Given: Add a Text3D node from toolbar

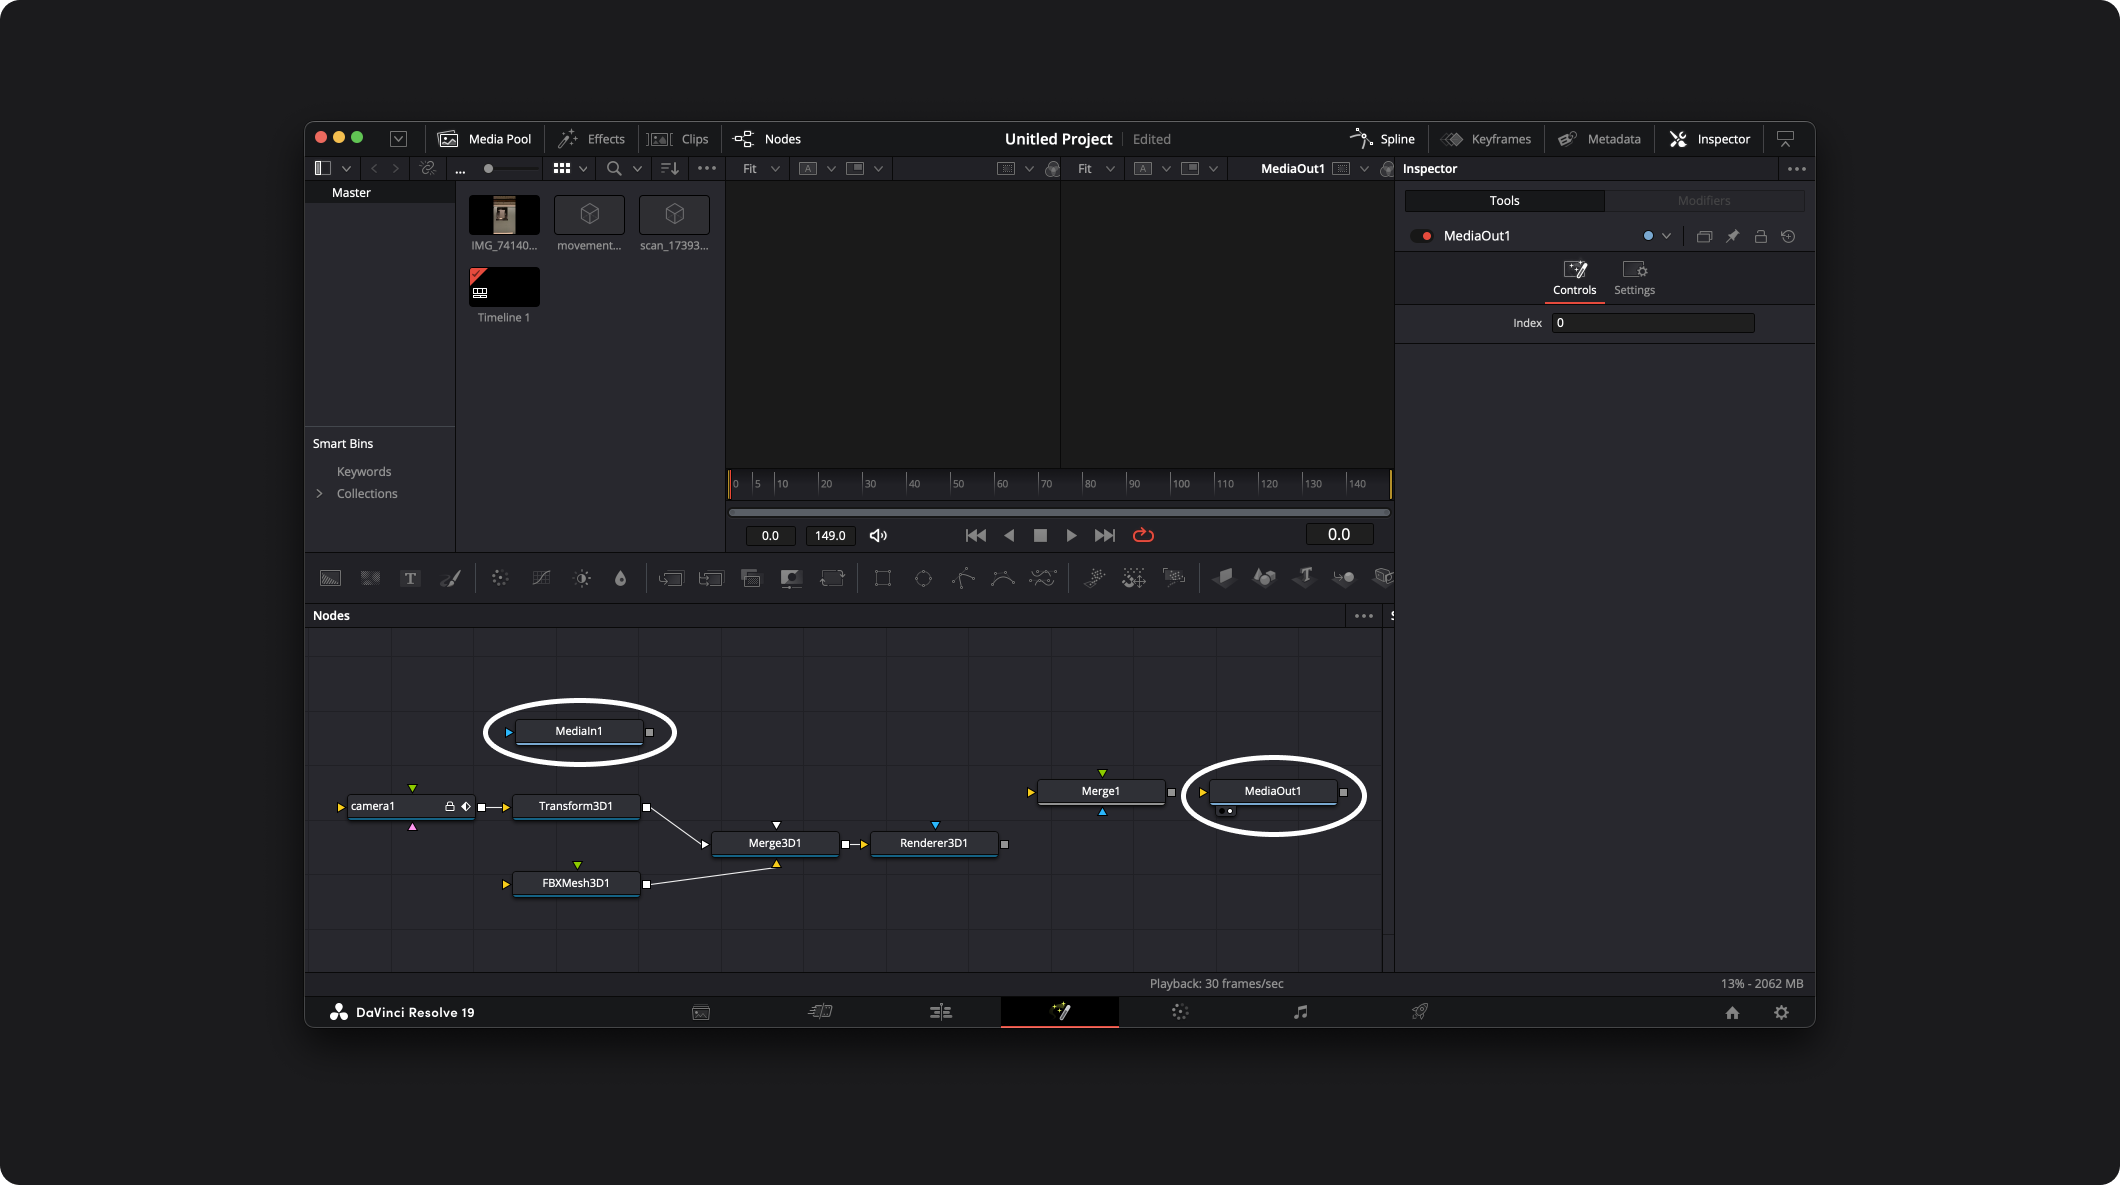Looking at the screenshot, I should 1304,577.
